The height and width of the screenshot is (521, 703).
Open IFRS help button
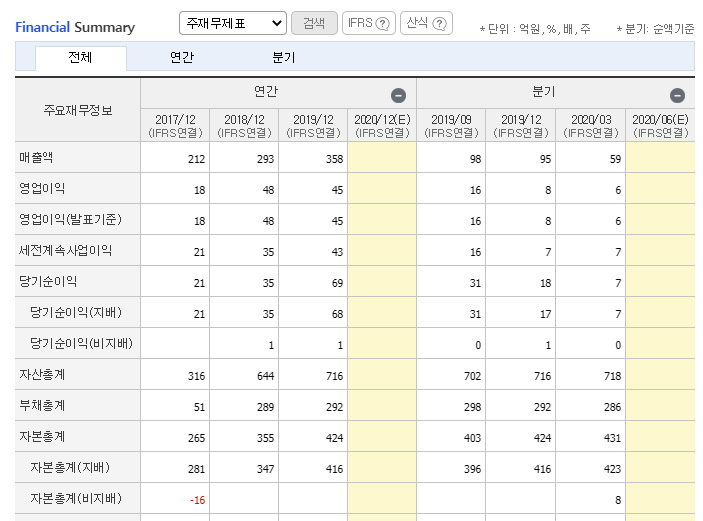pos(369,23)
